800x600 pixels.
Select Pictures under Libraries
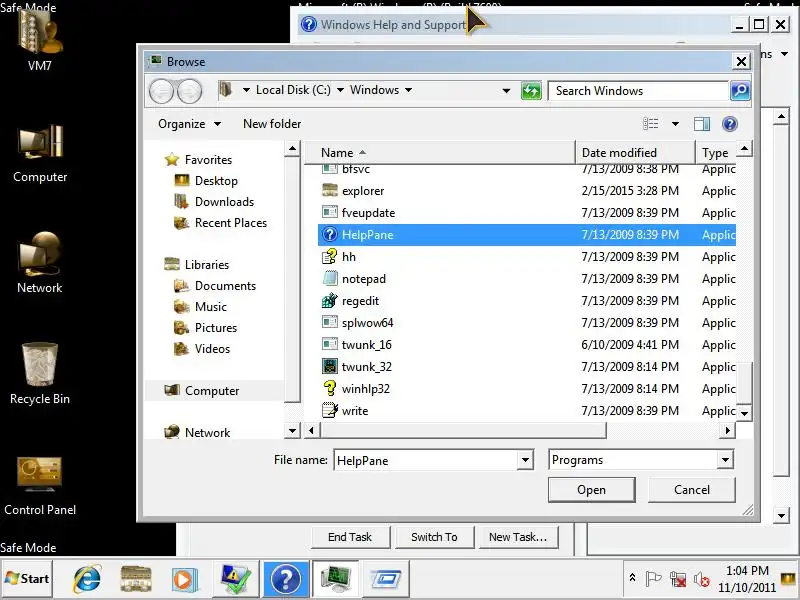(x=206, y=327)
